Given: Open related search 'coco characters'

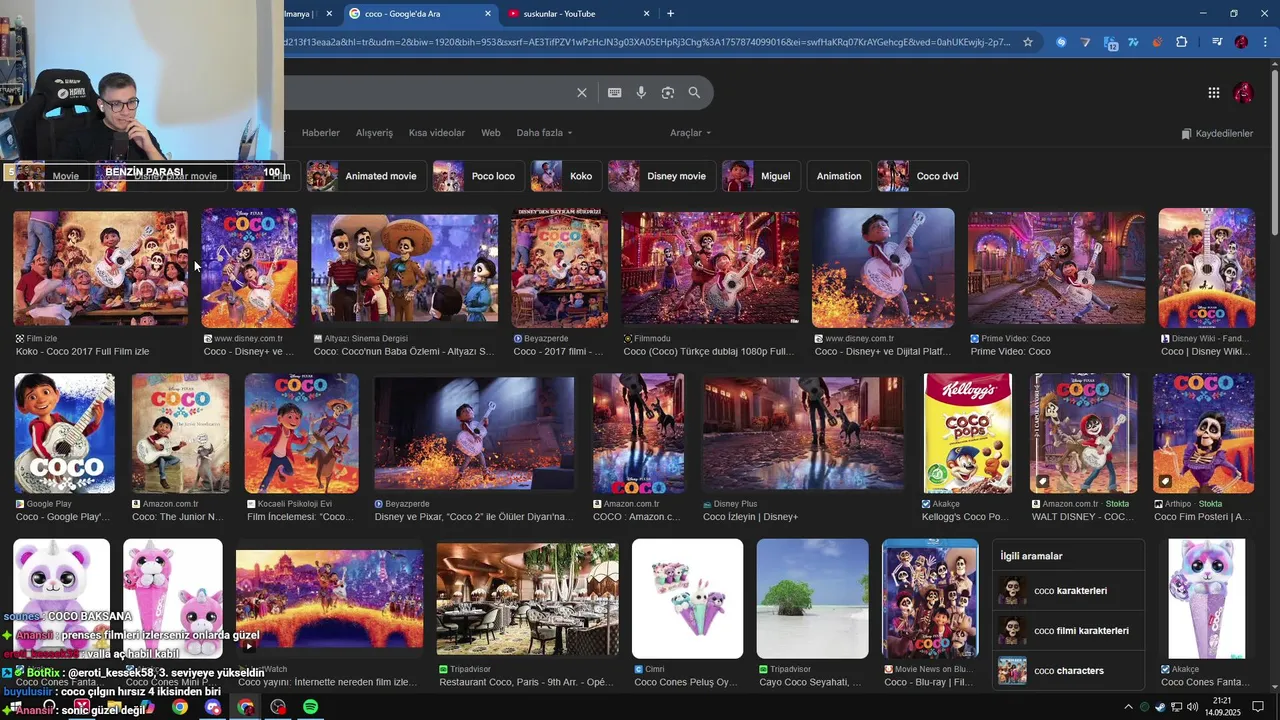Looking at the screenshot, I should tap(1069, 671).
